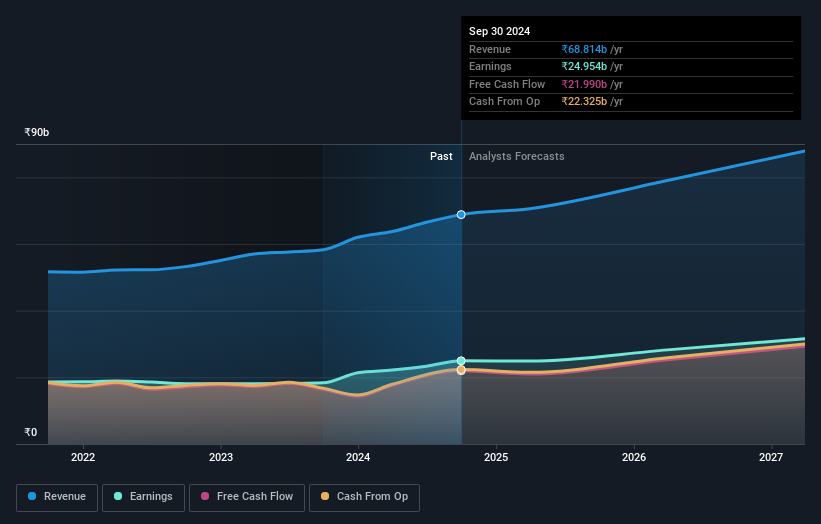Toggle the Free Cash Flow legend button
Viewport: 821px width, 524px height.
(x=247, y=497)
